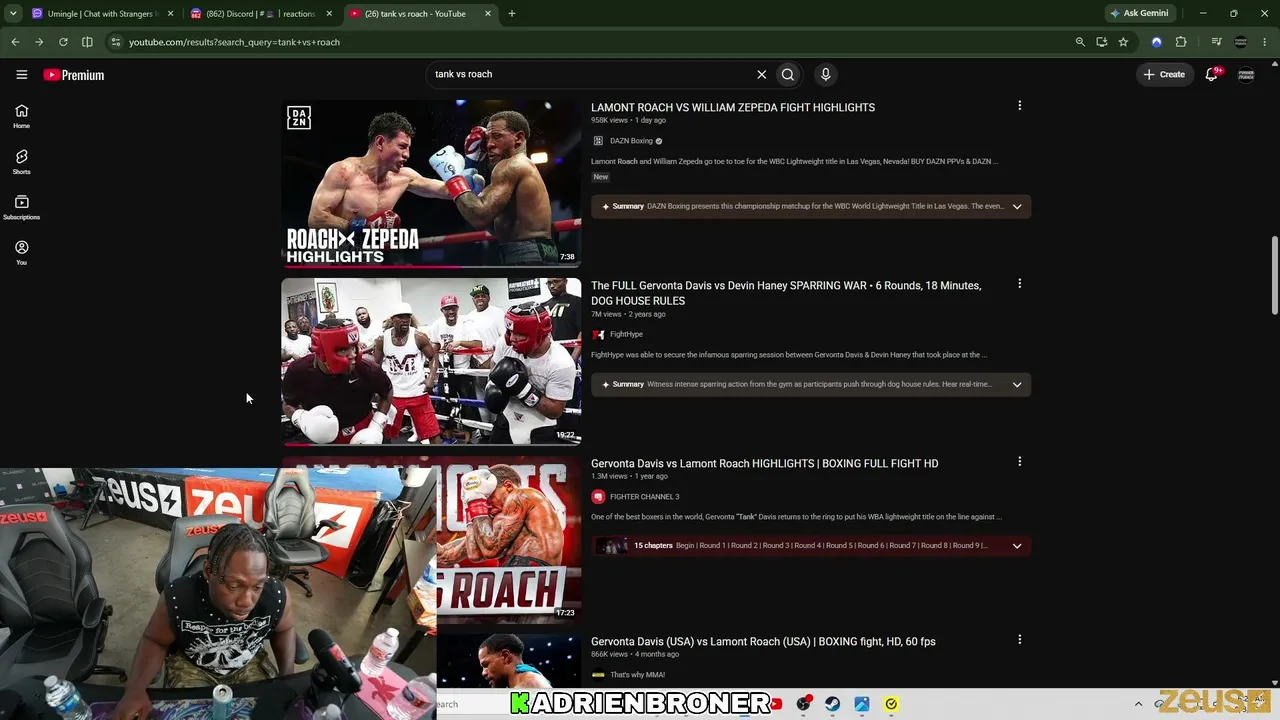Open OBS from the taskbar
Viewport: 1280px width, 720px height.
(x=803, y=704)
